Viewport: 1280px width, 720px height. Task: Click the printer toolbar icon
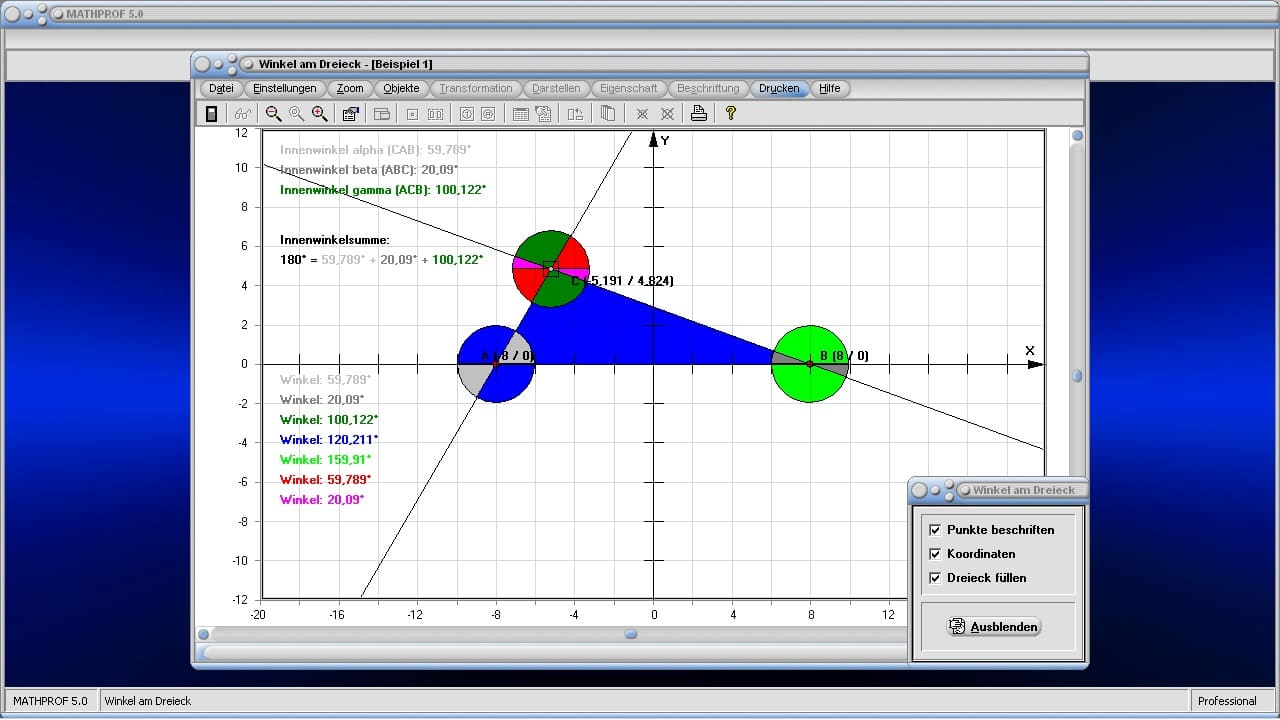coord(699,114)
